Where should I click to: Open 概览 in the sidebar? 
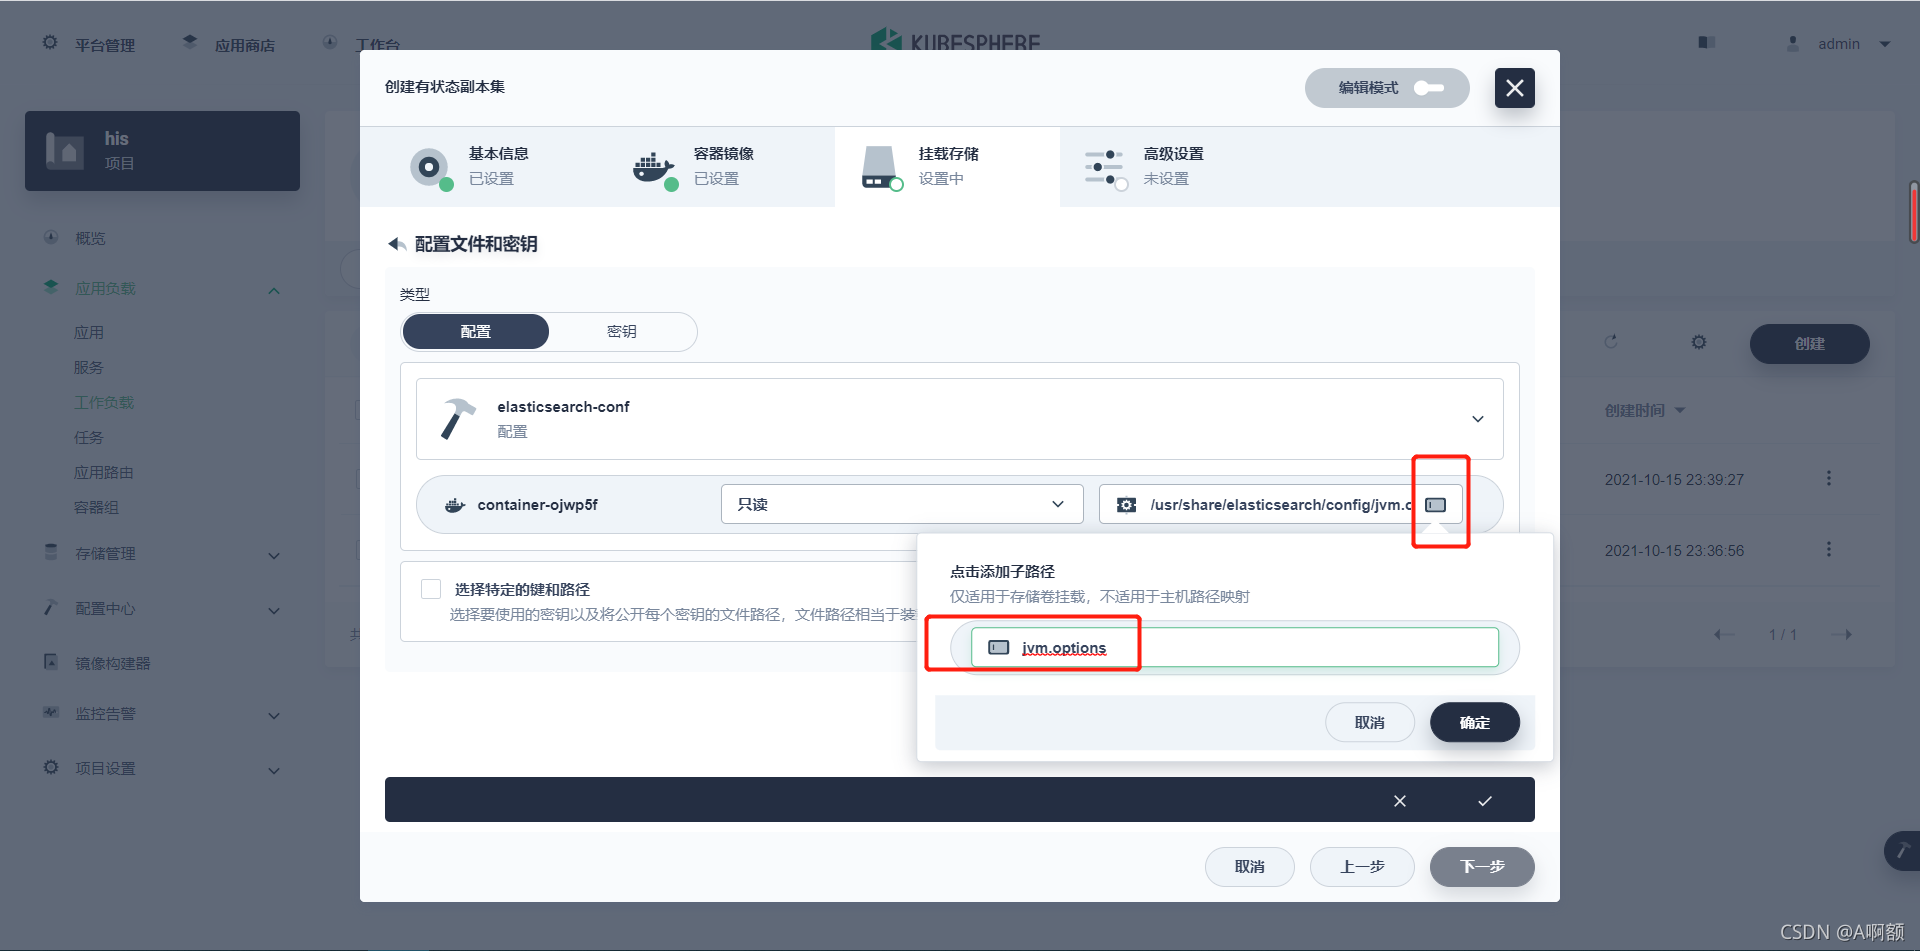coord(90,238)
